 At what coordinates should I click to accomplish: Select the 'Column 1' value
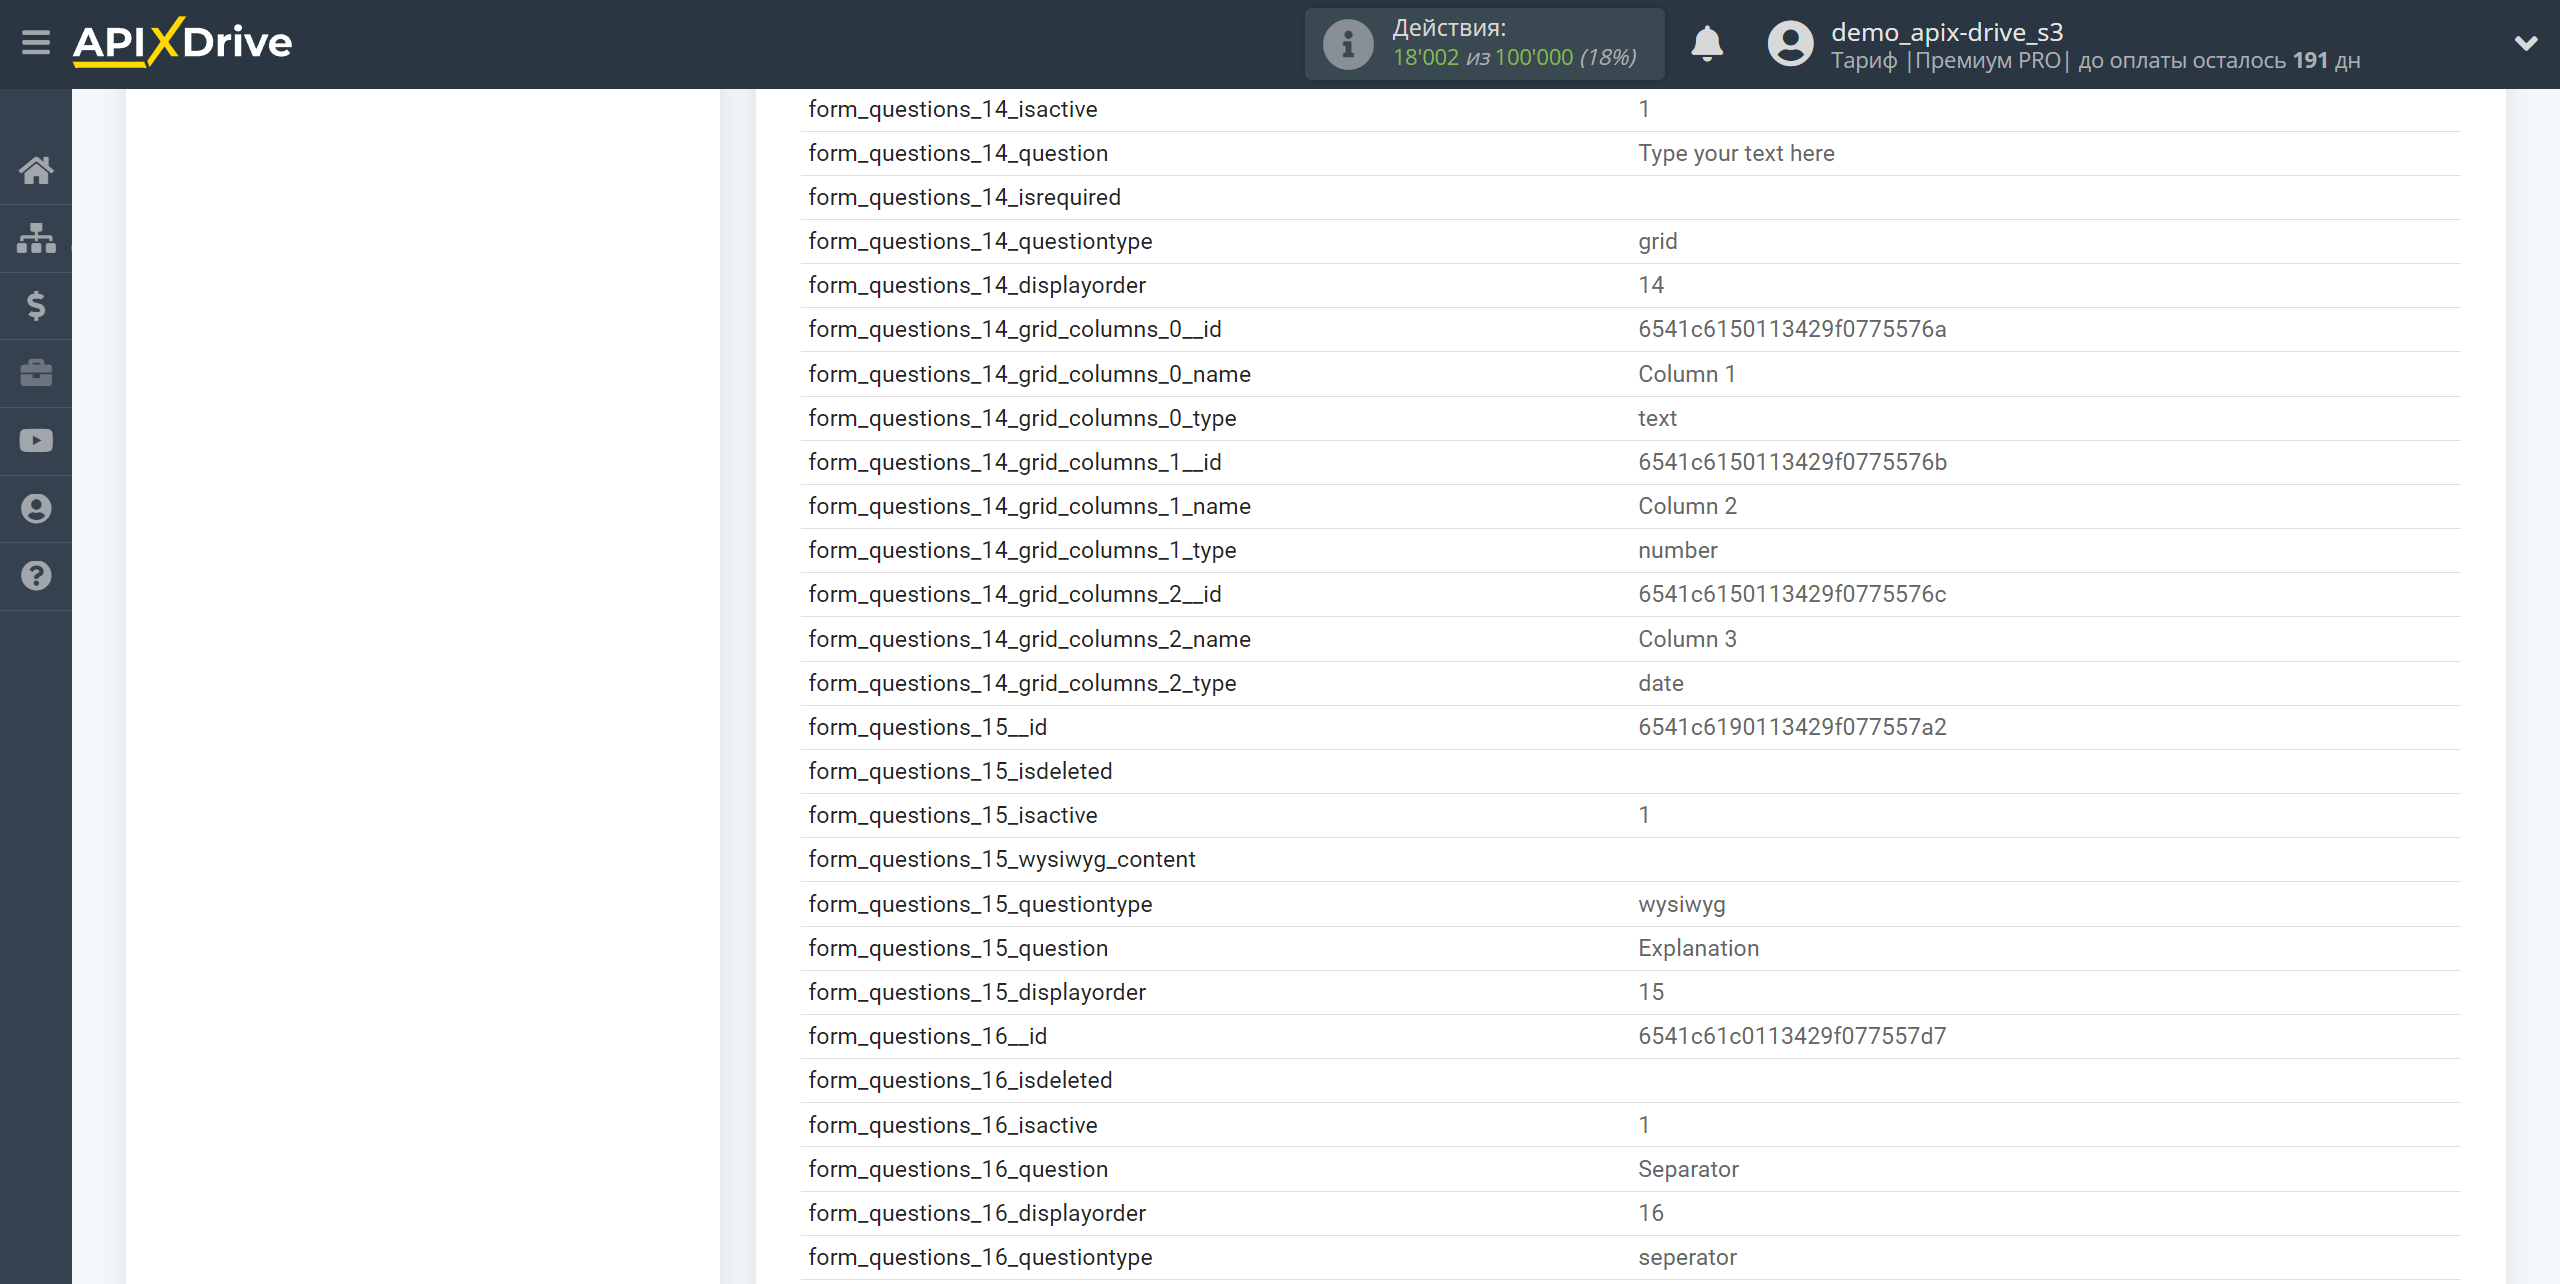(1686, 374)
